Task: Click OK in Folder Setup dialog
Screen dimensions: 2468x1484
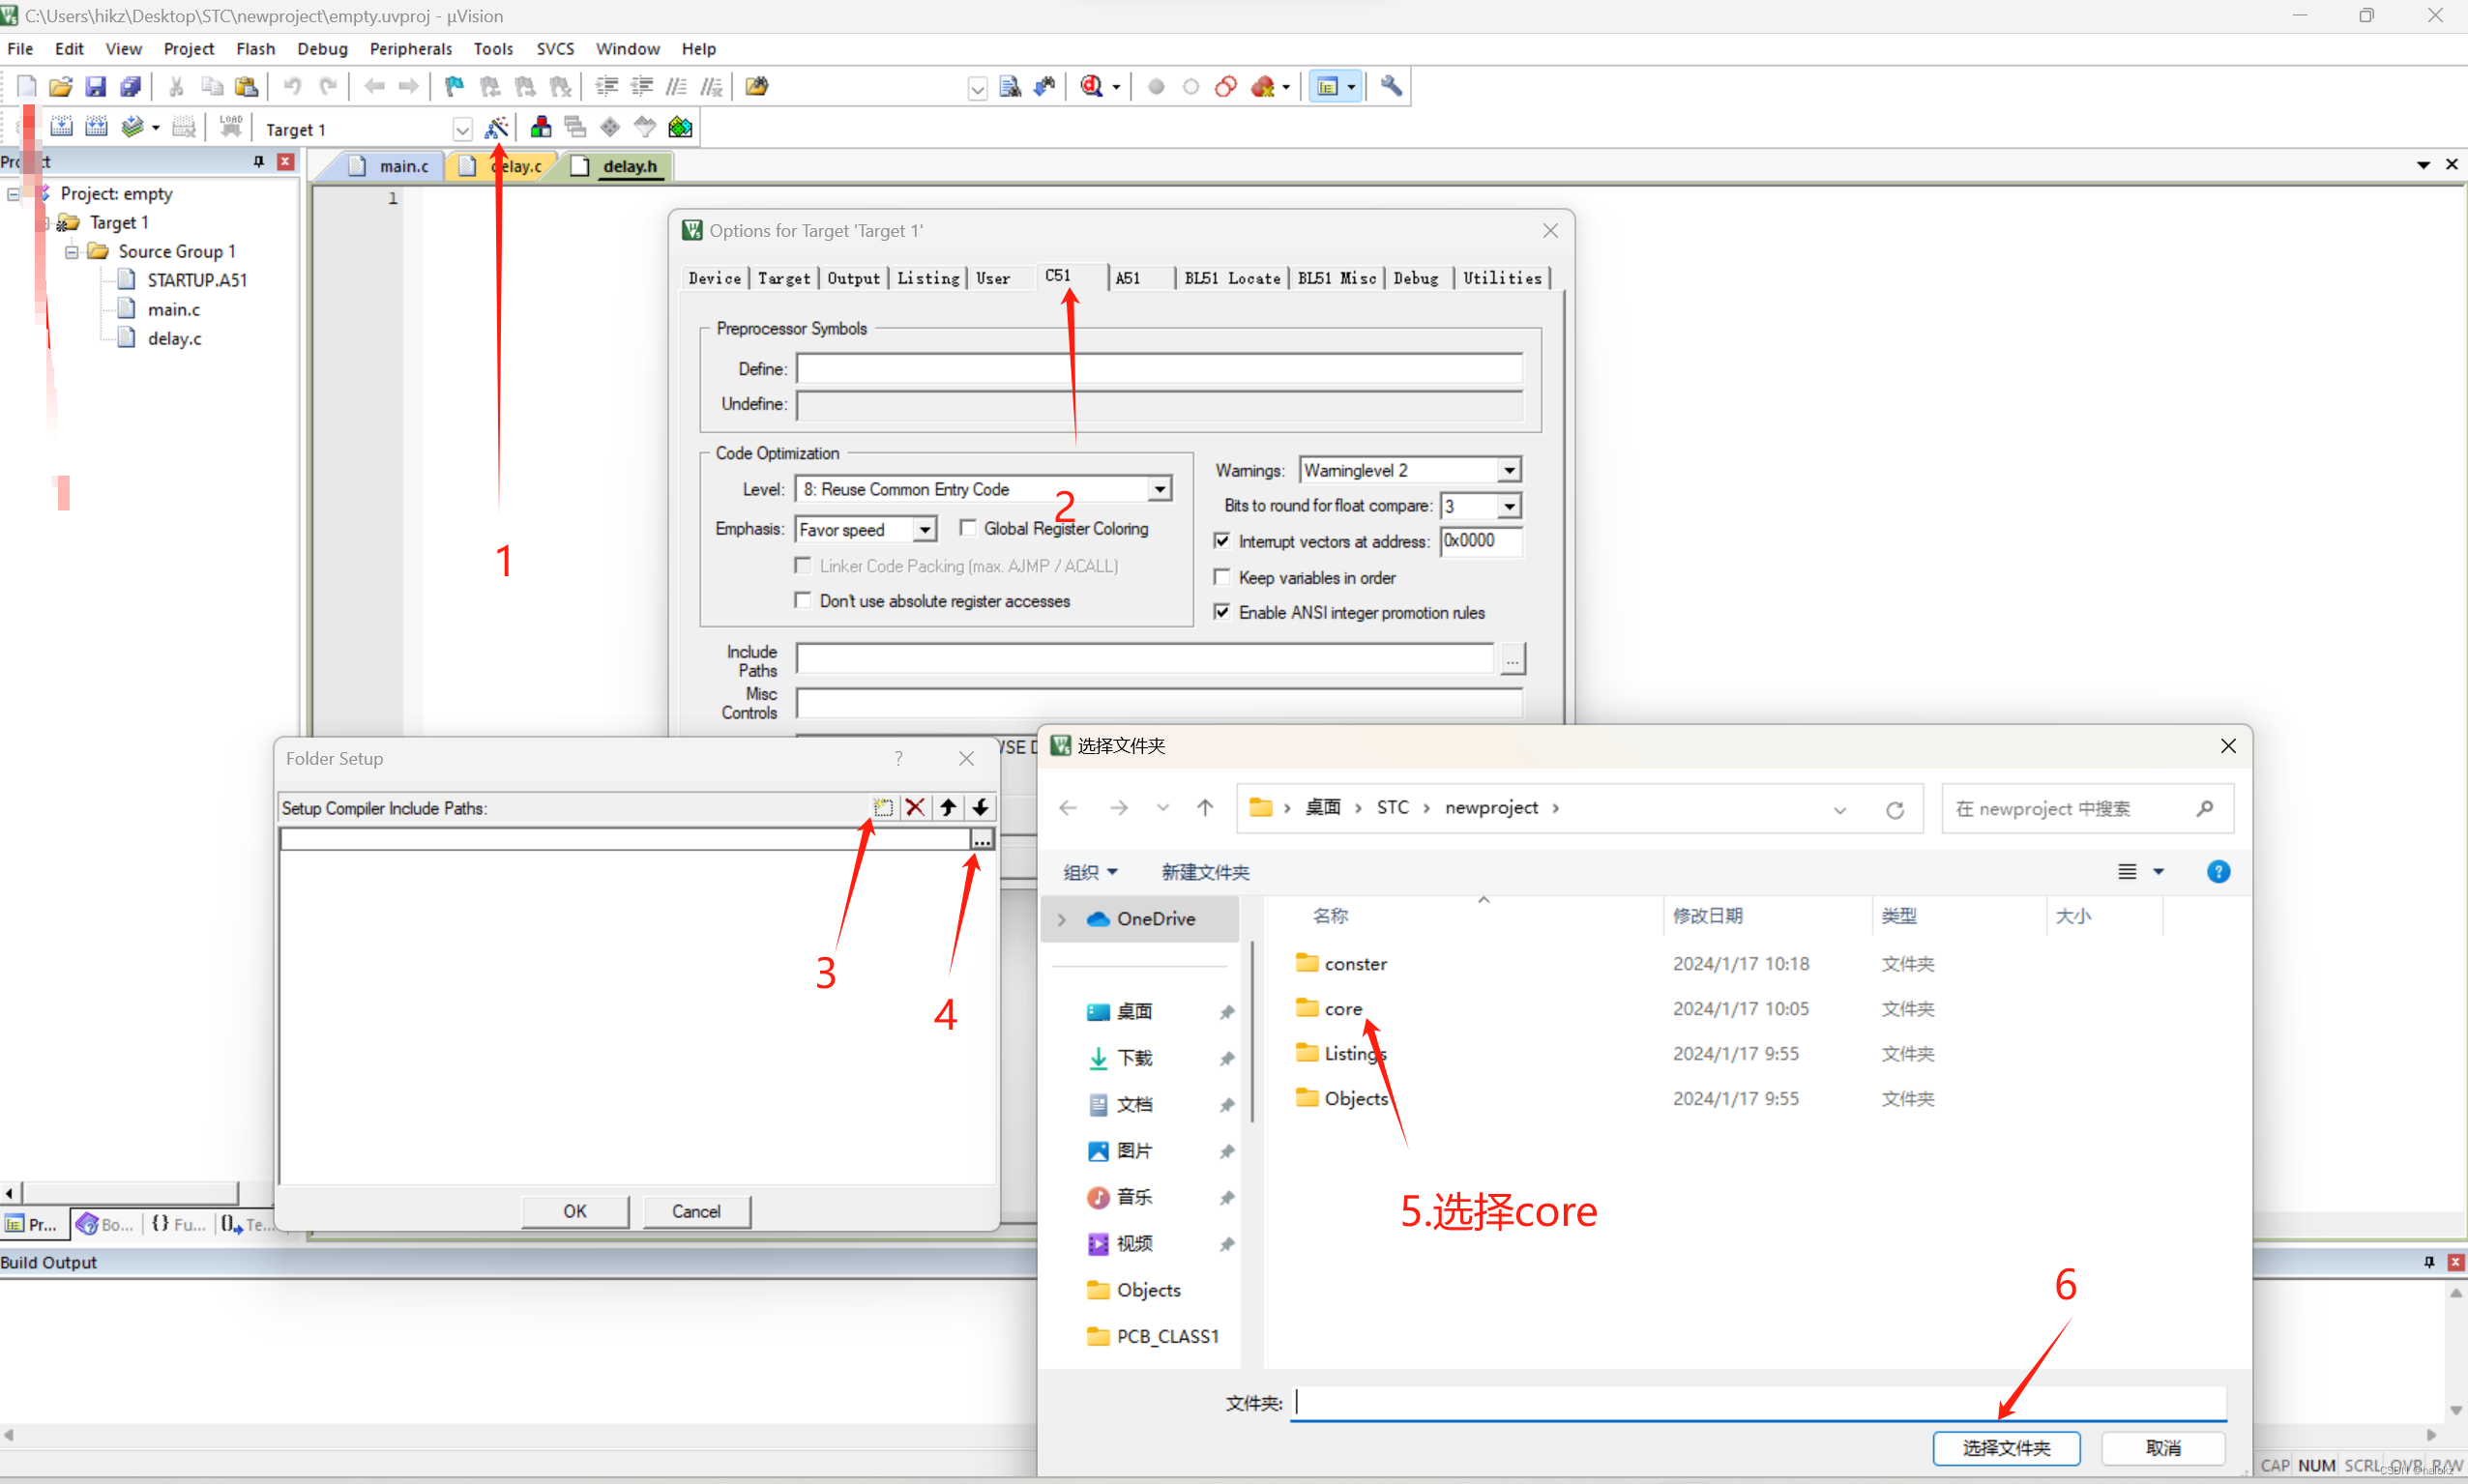Action: pyautogui.click(x=575, y=1211)
